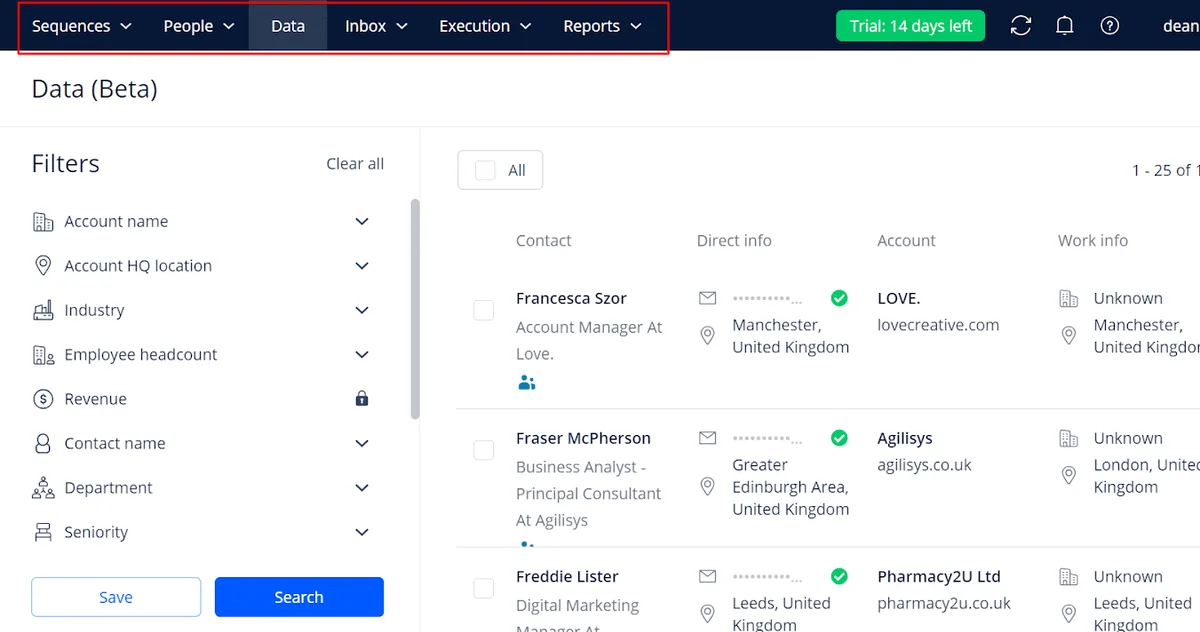Click the help question mark icon
This screenshot has width=1200, height=632.
[x=1110, y=25]
